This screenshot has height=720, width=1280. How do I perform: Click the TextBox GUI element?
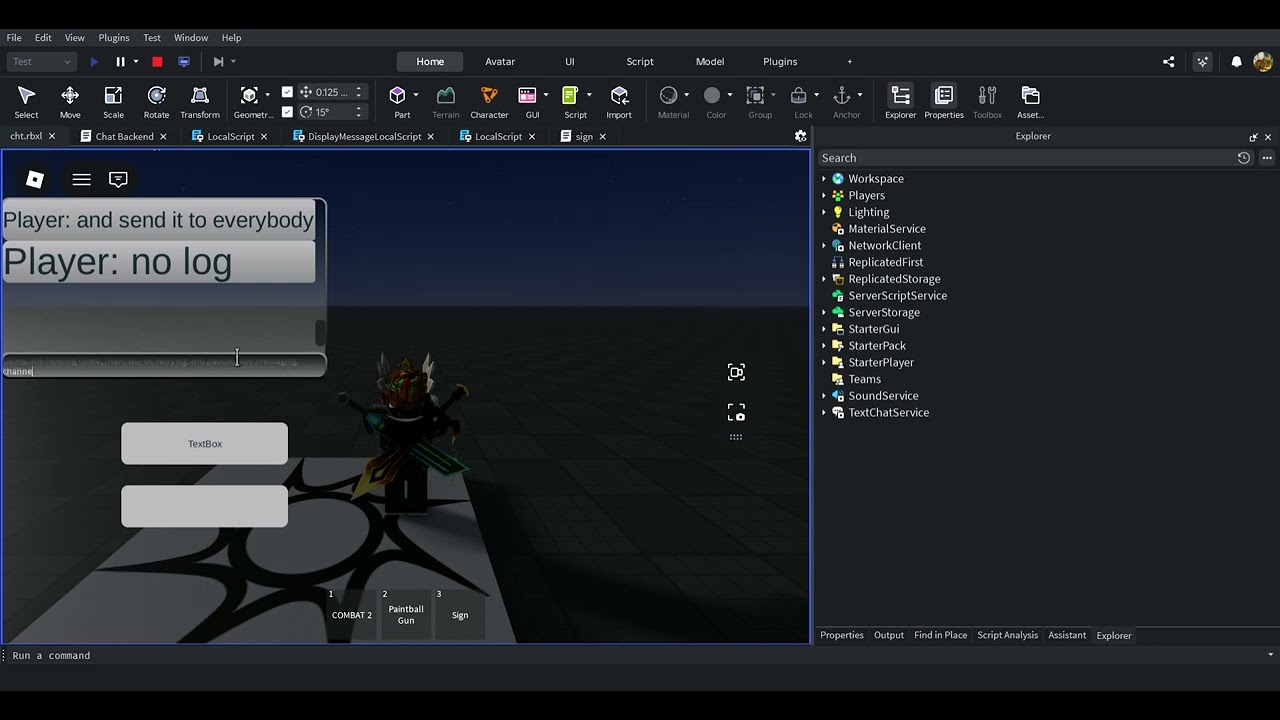pos(205,444)
